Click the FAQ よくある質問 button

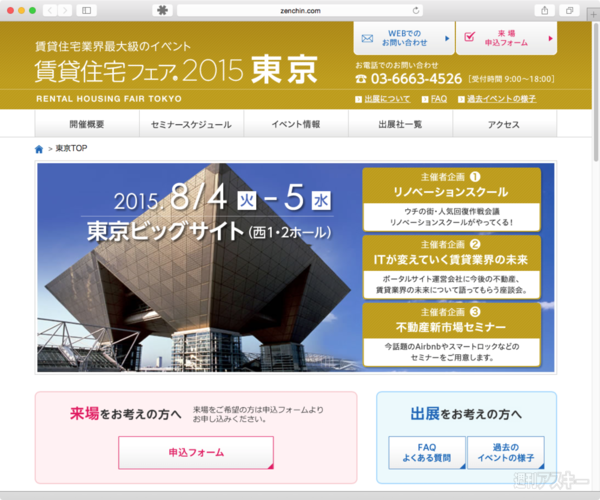[427, 453]
